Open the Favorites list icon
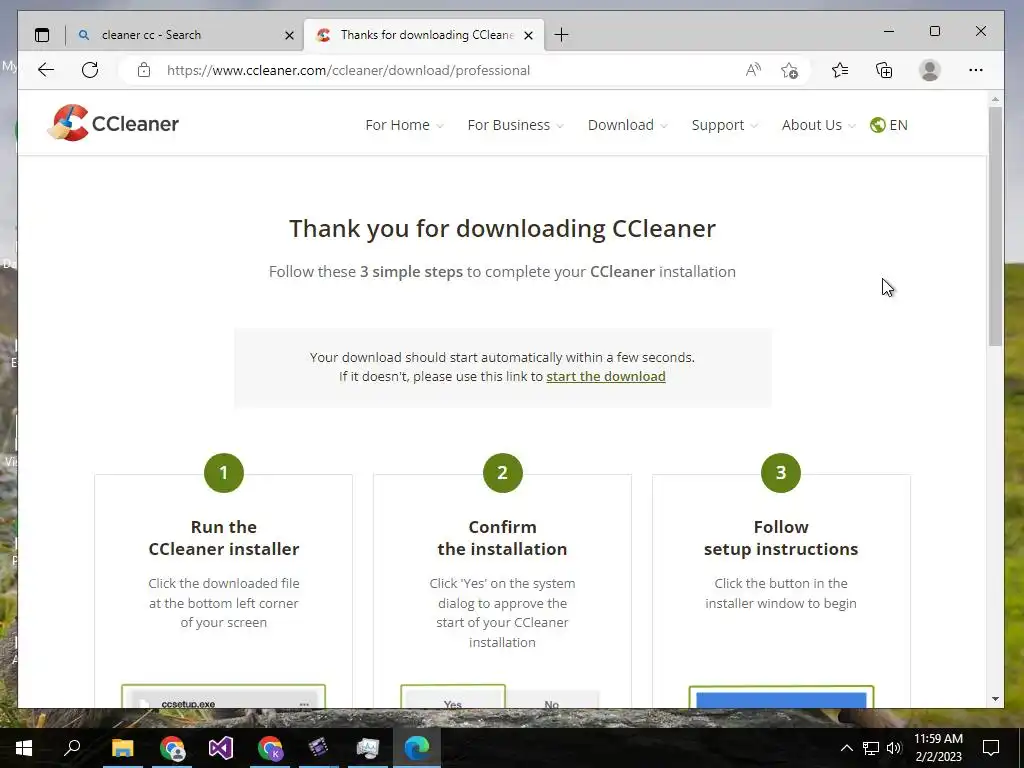Viewport: 1024px width, 768px height. [840, 70]
